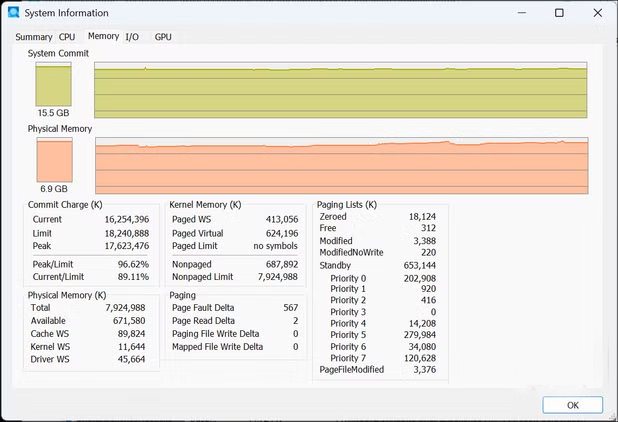Click the Paging group heading

182,296
